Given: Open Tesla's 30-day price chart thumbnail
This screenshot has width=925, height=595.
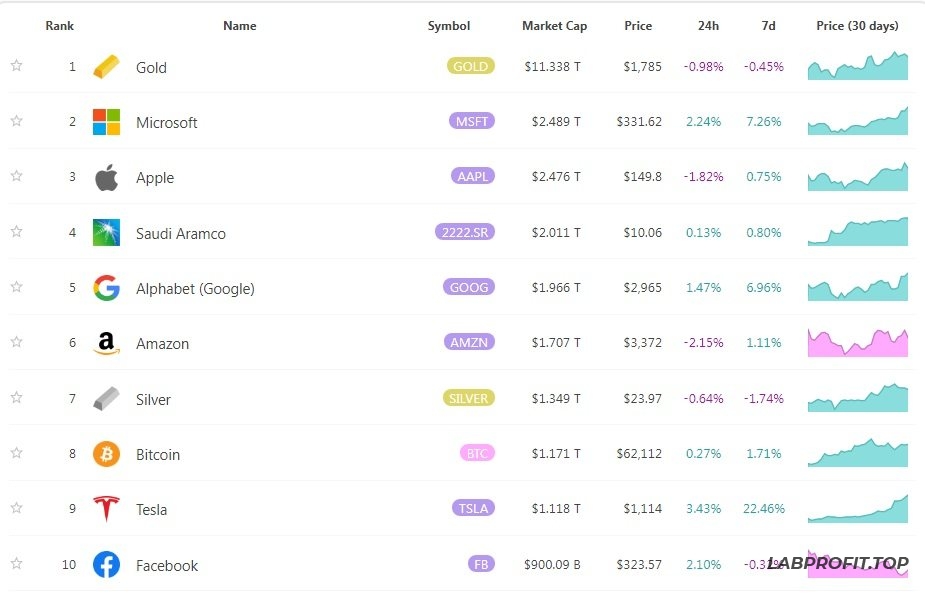Looking at the screenshot, I should 858,509.
